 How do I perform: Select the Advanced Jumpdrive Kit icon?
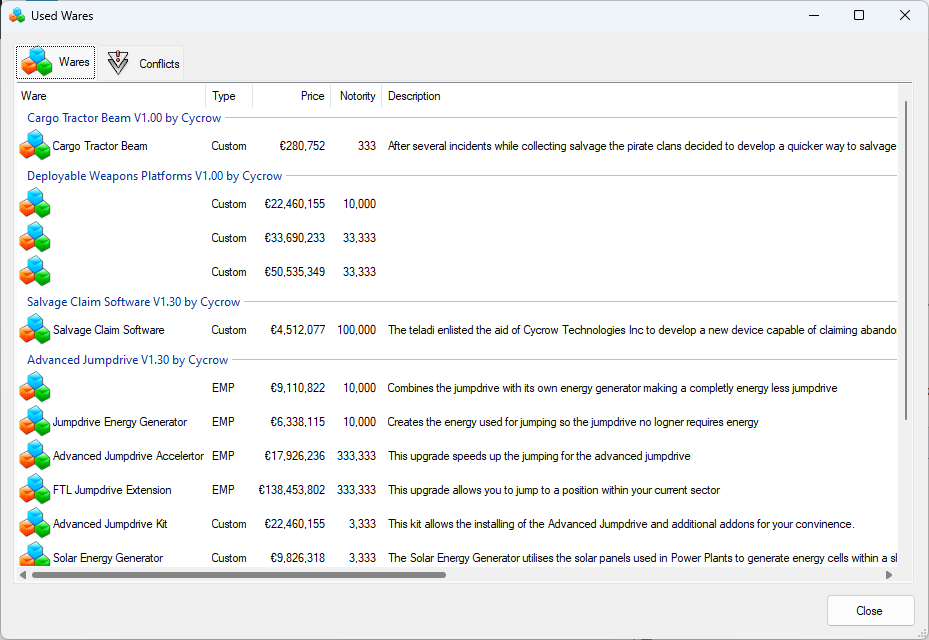point(35,524)
